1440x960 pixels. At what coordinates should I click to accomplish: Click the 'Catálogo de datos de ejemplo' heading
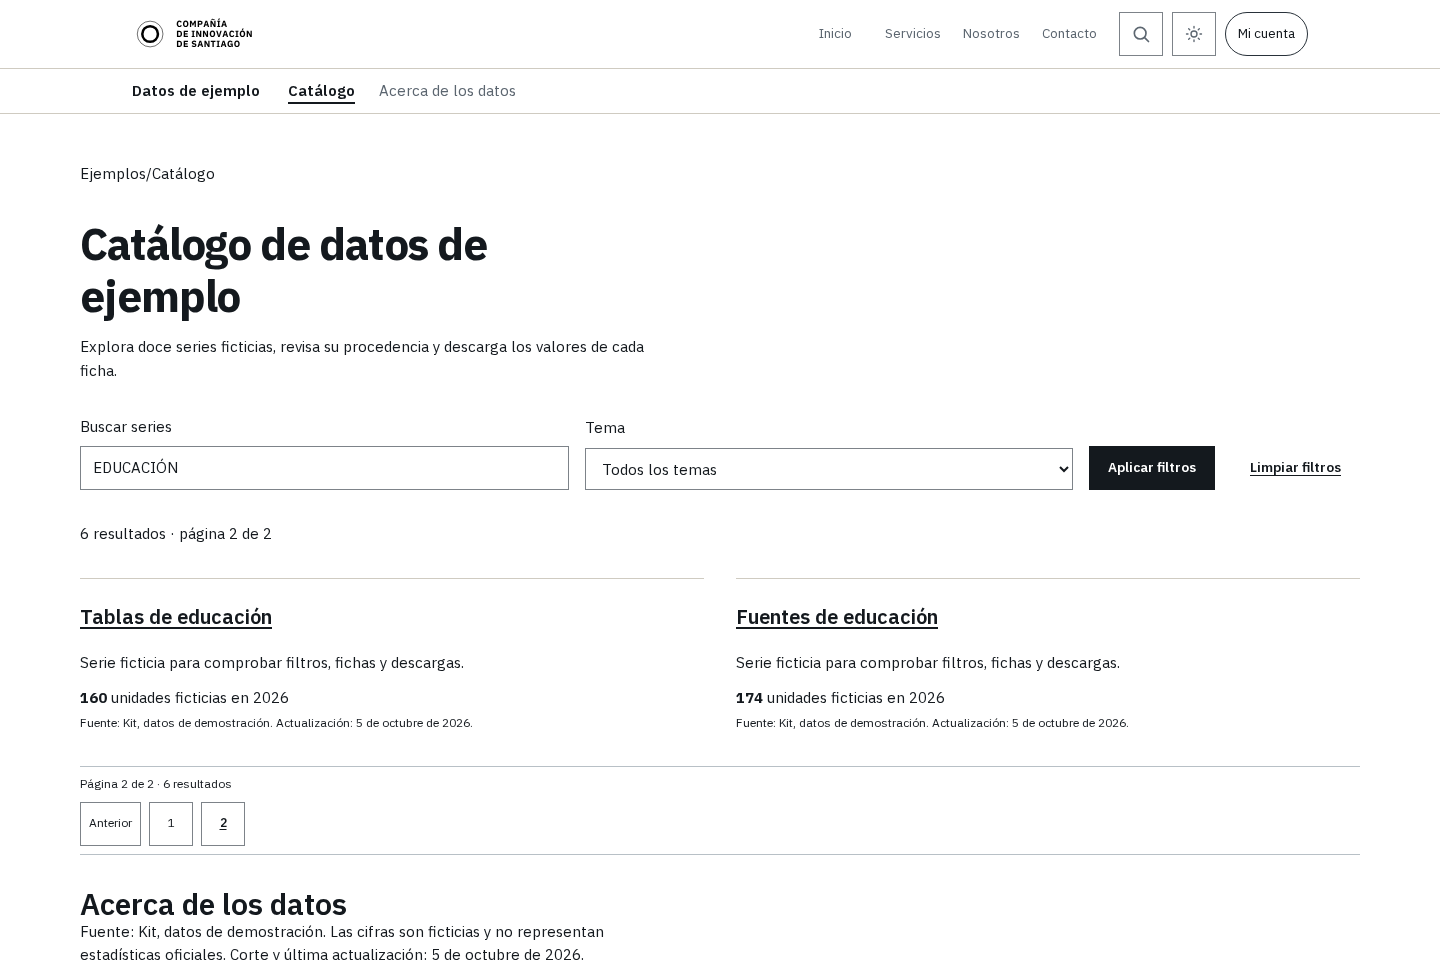284,271
